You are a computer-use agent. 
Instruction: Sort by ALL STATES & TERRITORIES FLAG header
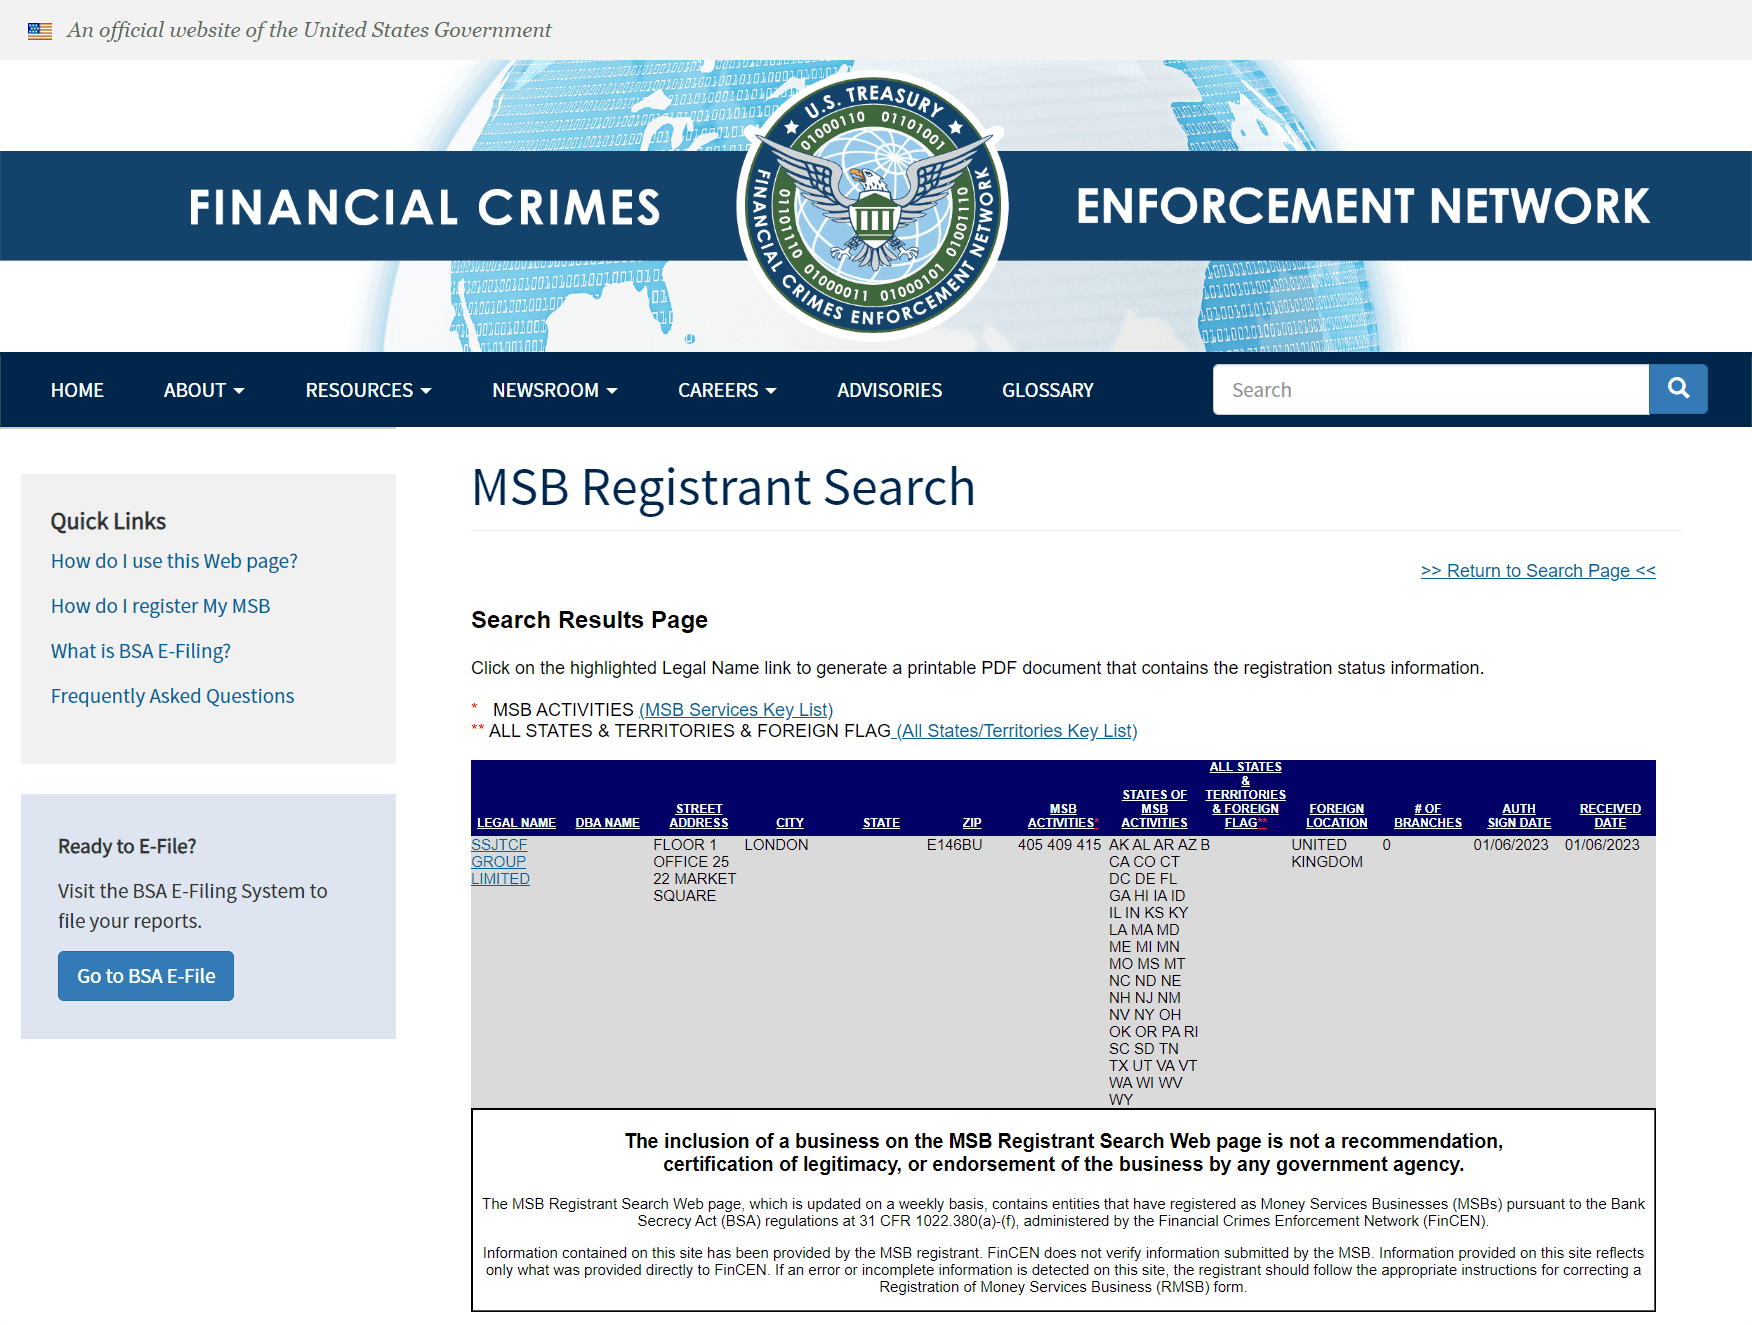click(x=1245, y=795)
